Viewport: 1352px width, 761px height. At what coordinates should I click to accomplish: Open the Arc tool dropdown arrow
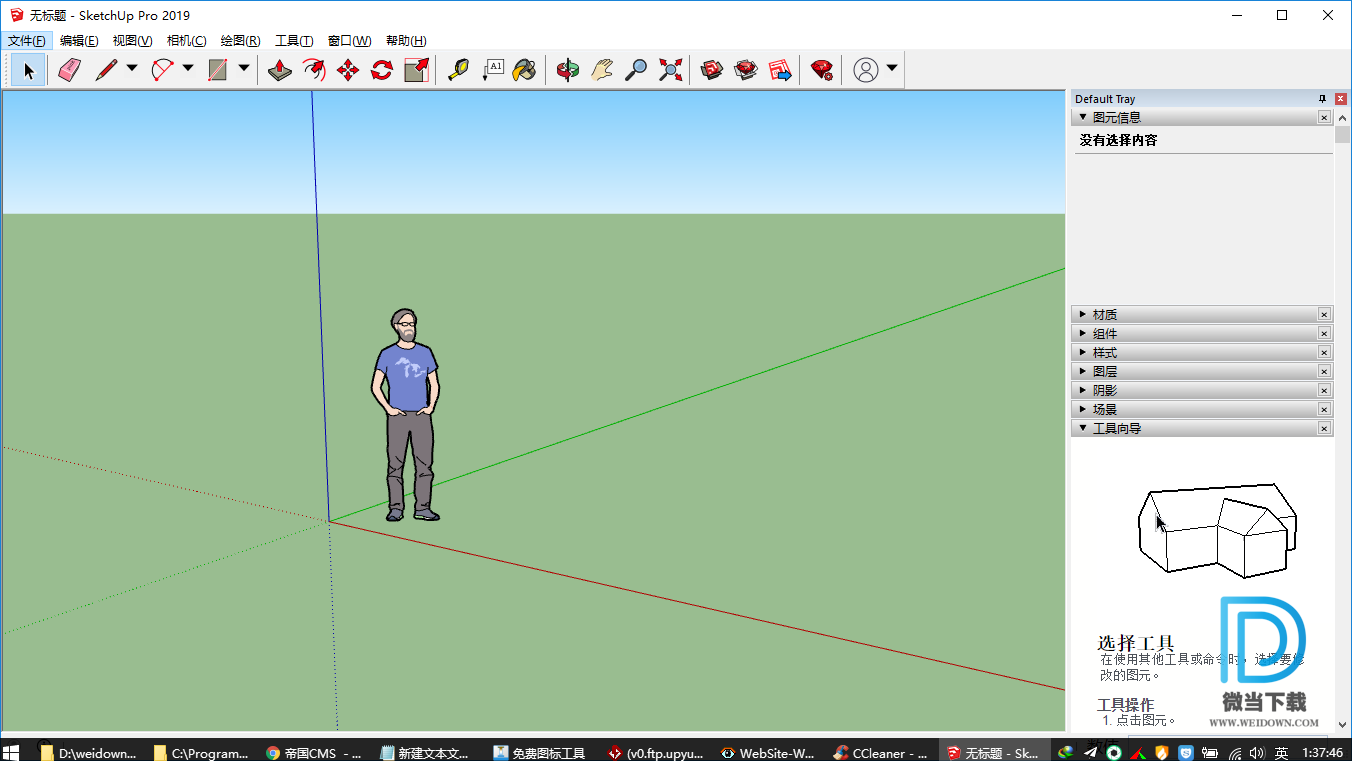pyautogui.click(x=188, y=69)
